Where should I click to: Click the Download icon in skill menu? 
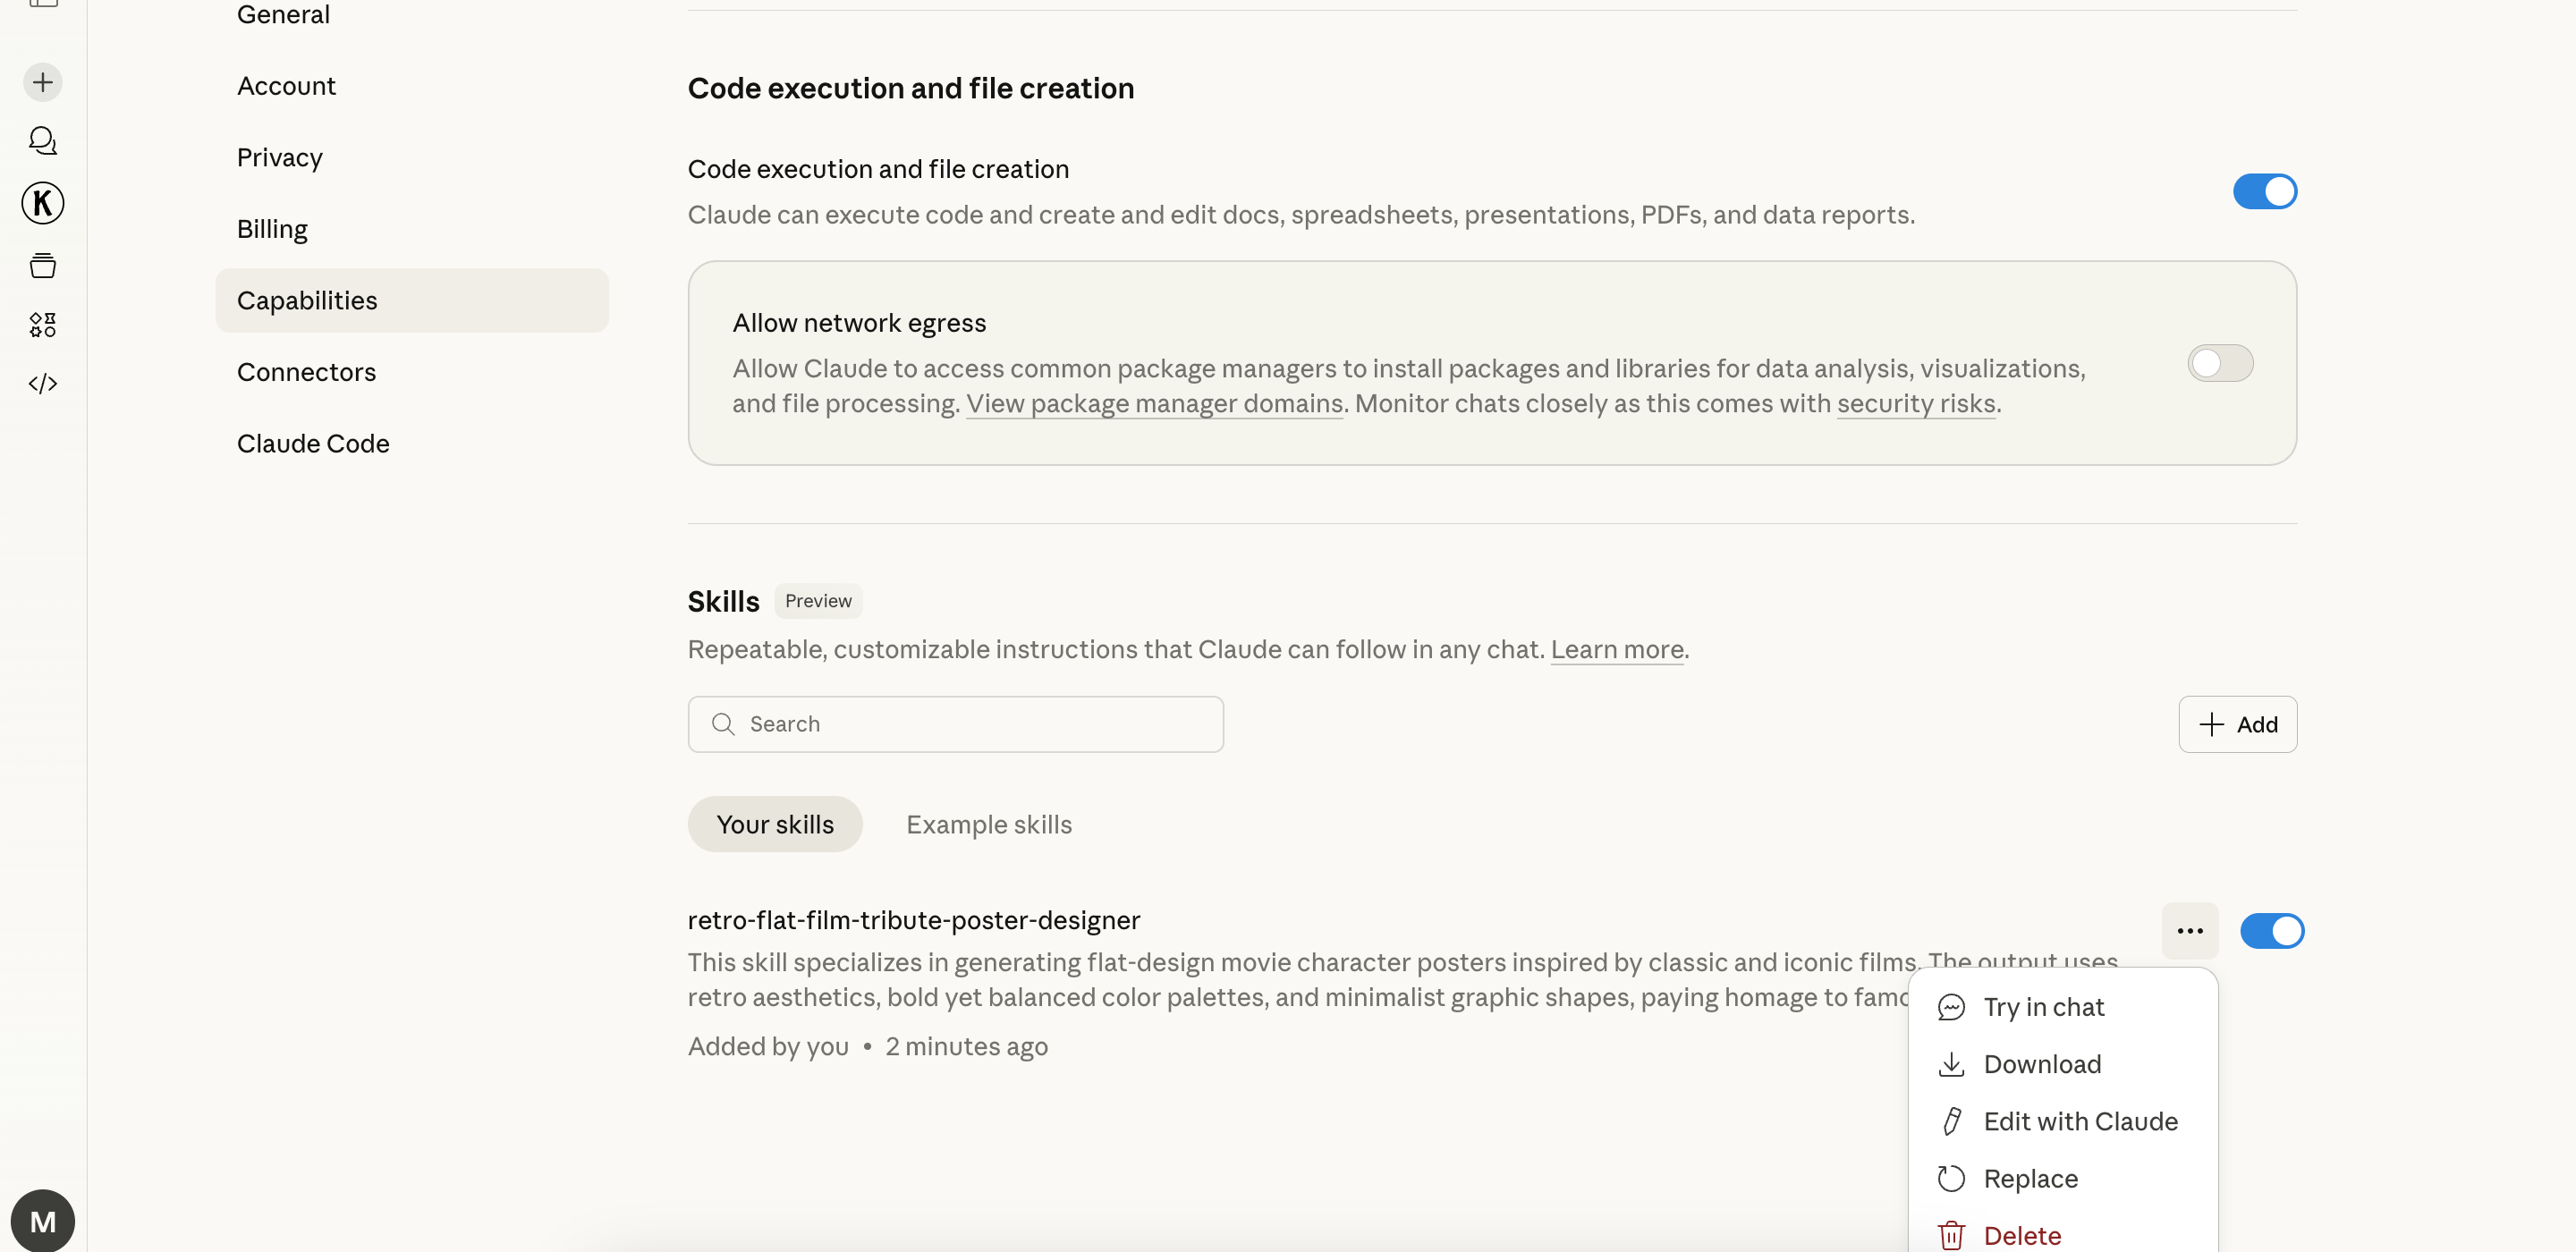coord(1951,1064)
